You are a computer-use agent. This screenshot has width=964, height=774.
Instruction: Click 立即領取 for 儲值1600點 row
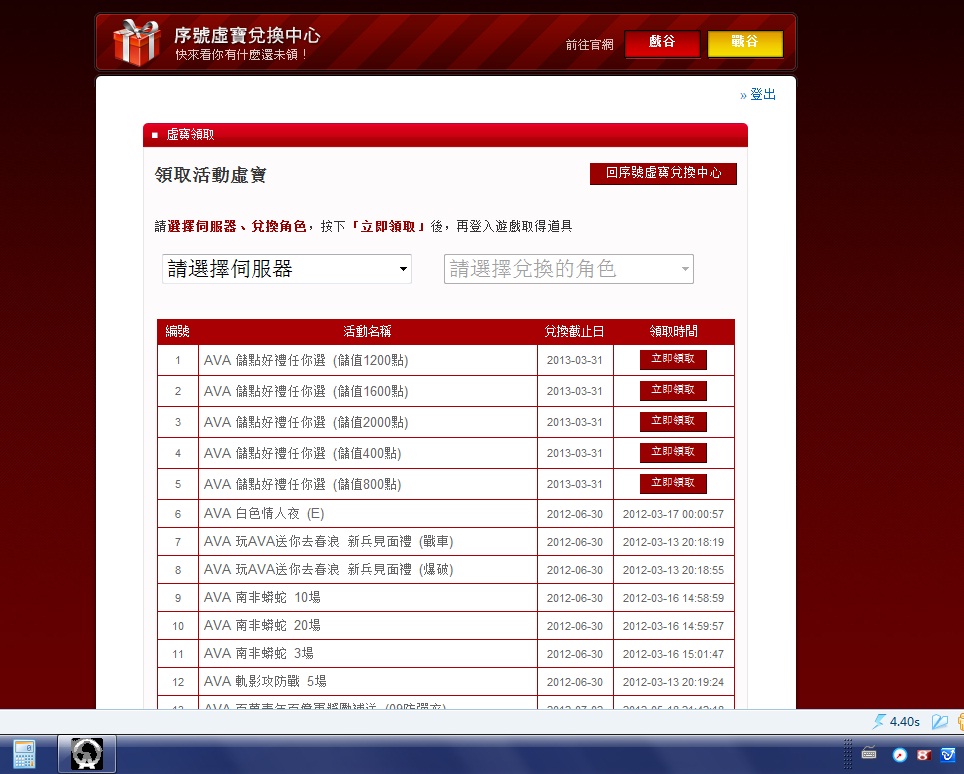(673, 390)
